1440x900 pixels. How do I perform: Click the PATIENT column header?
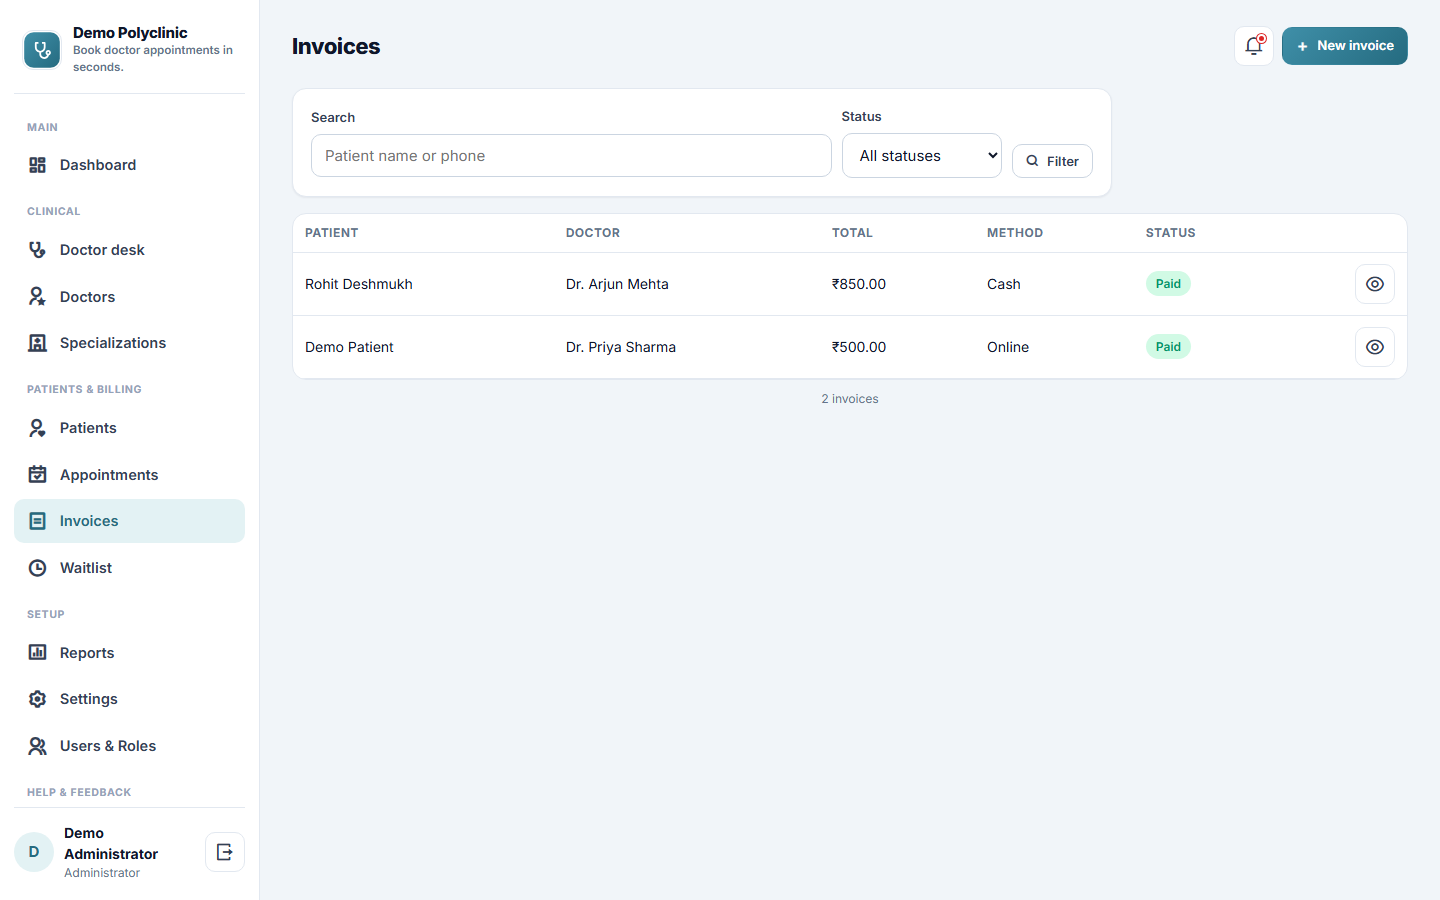click(x=332, y=233)
